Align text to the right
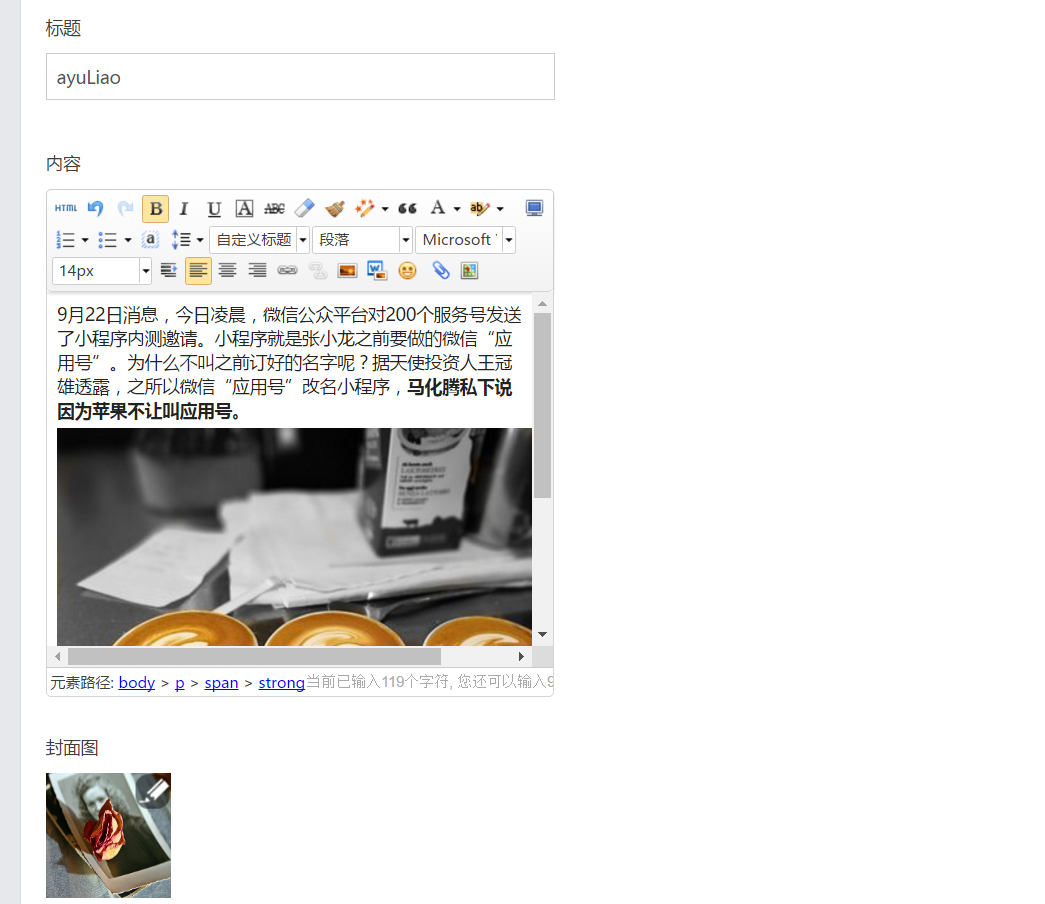This screenshot has height=904, width=1045. click(x=257, y=271)
